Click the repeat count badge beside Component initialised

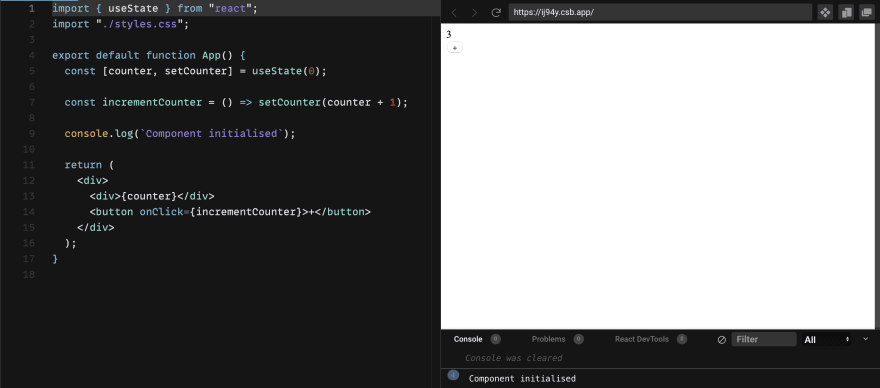tap(453, 375)
